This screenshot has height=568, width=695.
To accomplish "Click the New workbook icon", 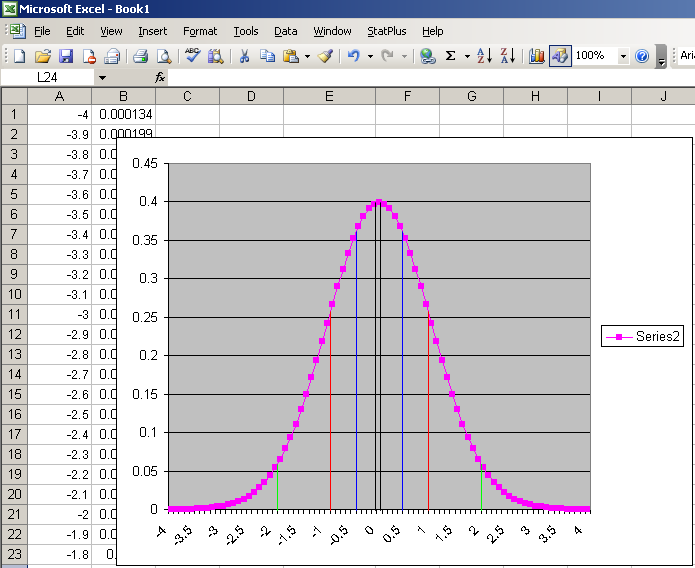I will [19, 56].
